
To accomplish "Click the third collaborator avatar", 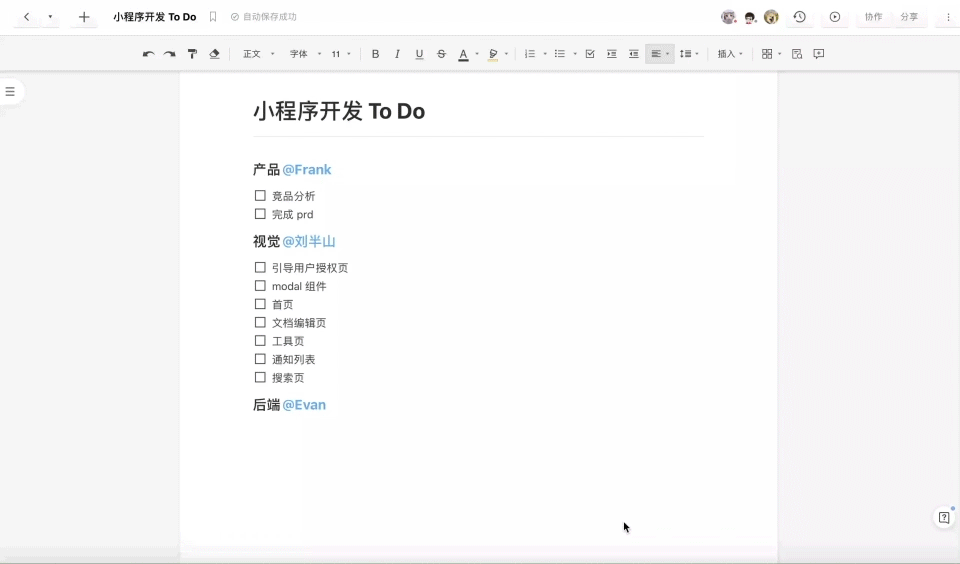I will coord(771,17).
